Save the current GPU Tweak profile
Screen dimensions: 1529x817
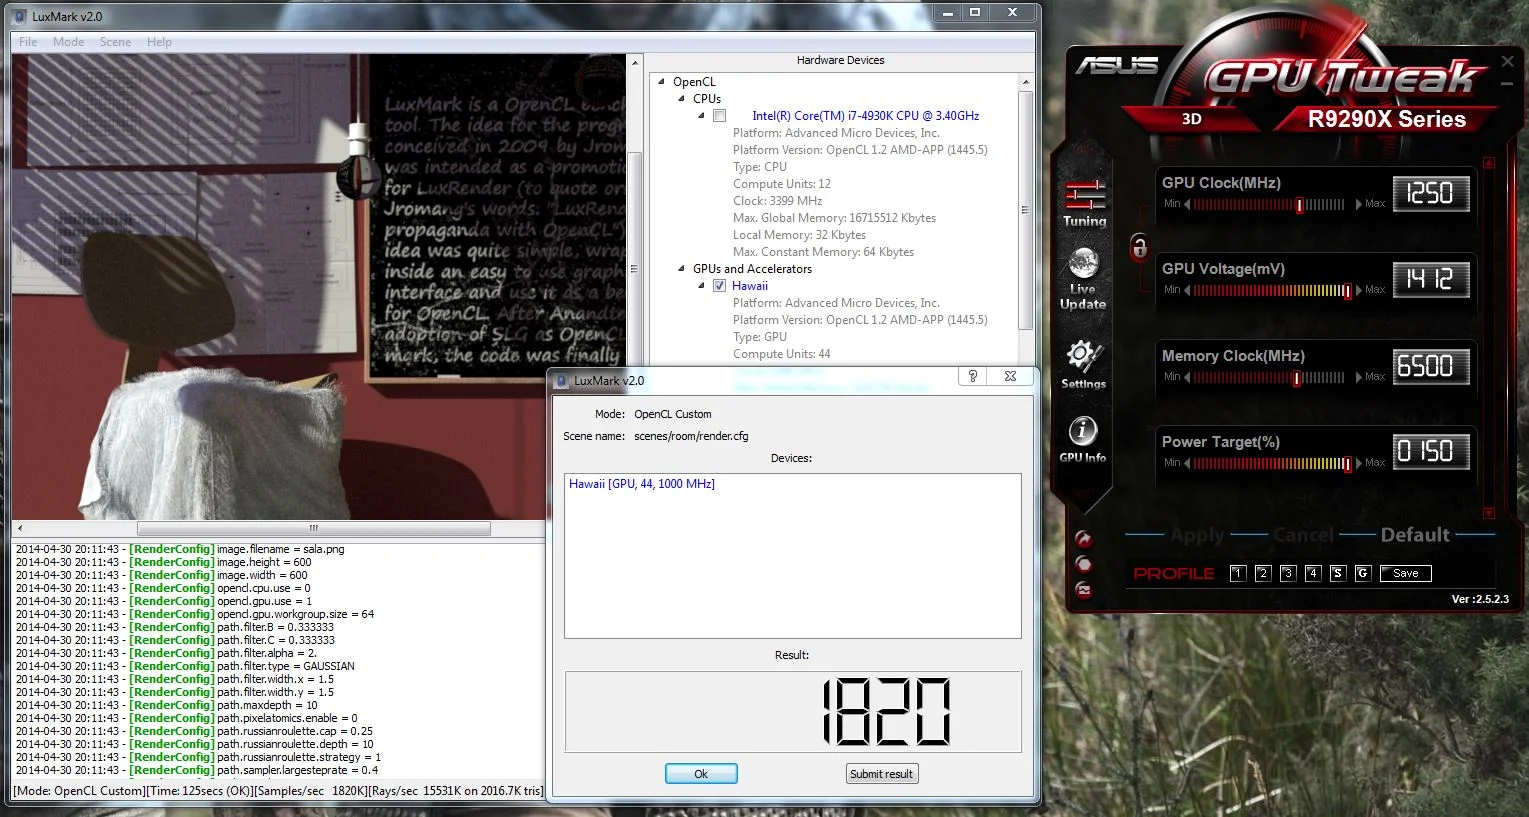coord(1405,573)
